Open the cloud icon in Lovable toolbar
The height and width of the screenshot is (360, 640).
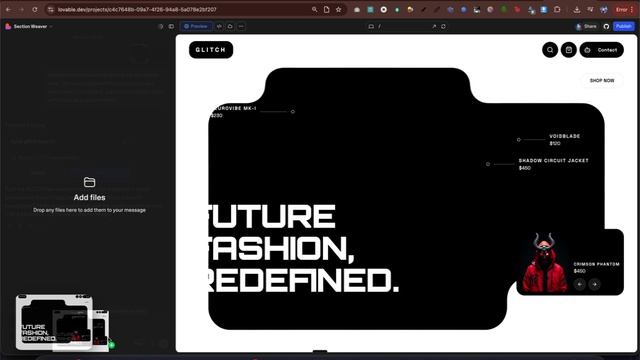tap(230, 26)
